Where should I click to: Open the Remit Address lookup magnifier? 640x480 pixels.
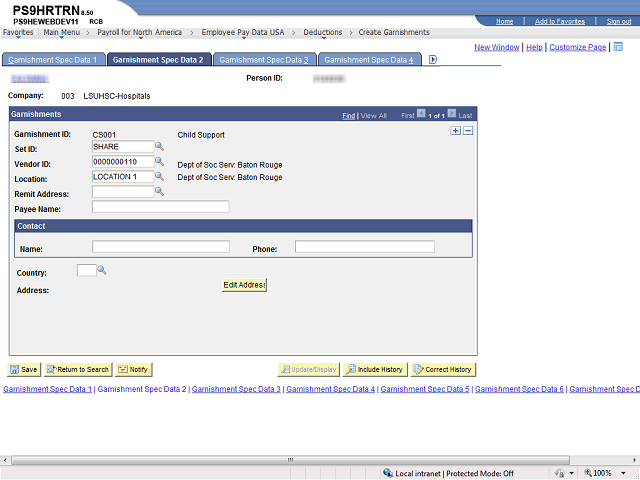(x=159, y=191)
